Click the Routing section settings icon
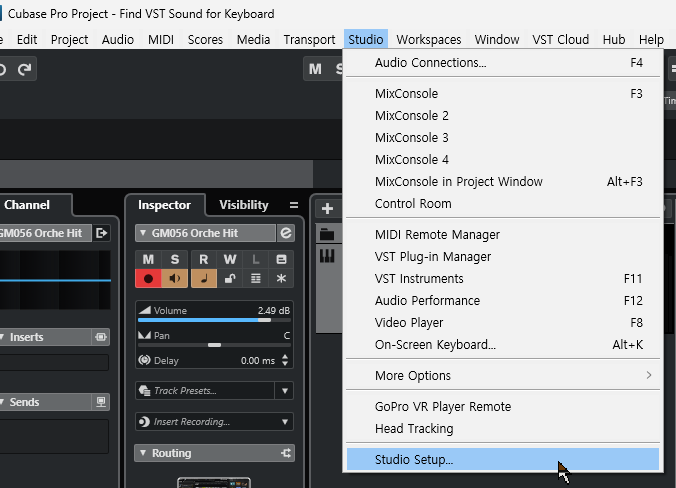Screen dimensions: 676x488 (286, 453)
